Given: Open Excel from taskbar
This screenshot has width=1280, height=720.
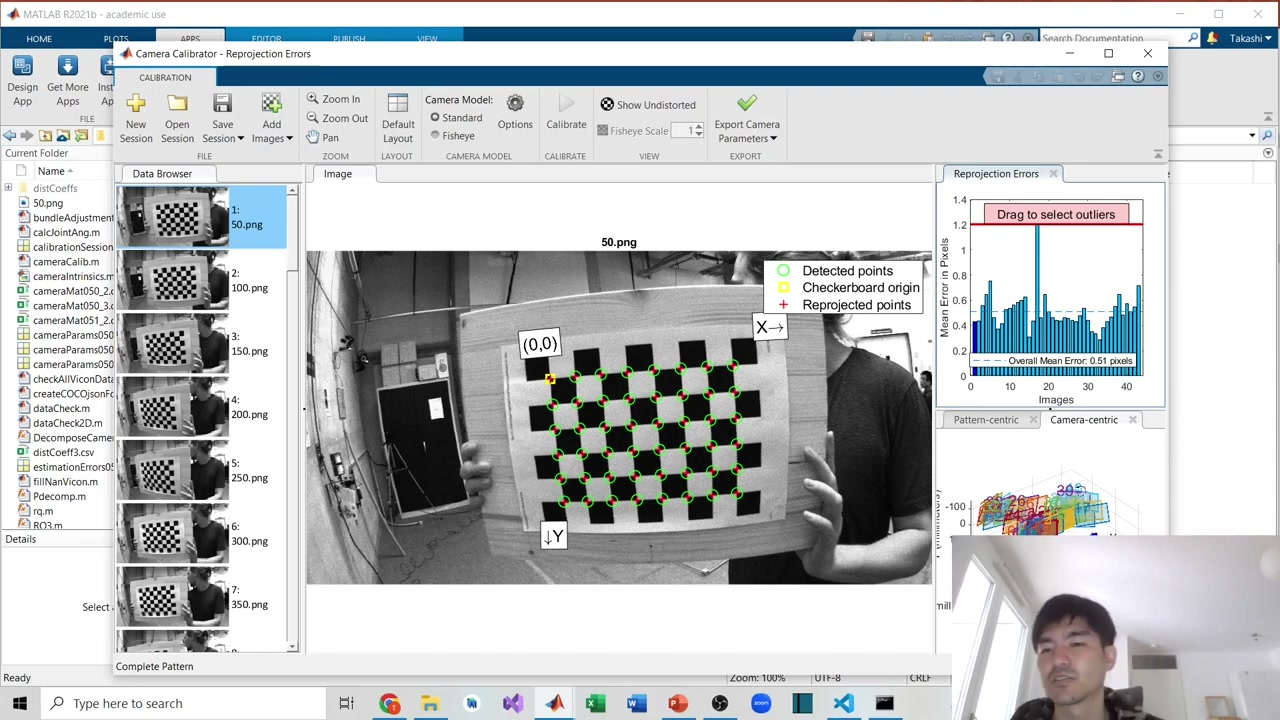Looking at the screenshot, I should tap(595, 703).
